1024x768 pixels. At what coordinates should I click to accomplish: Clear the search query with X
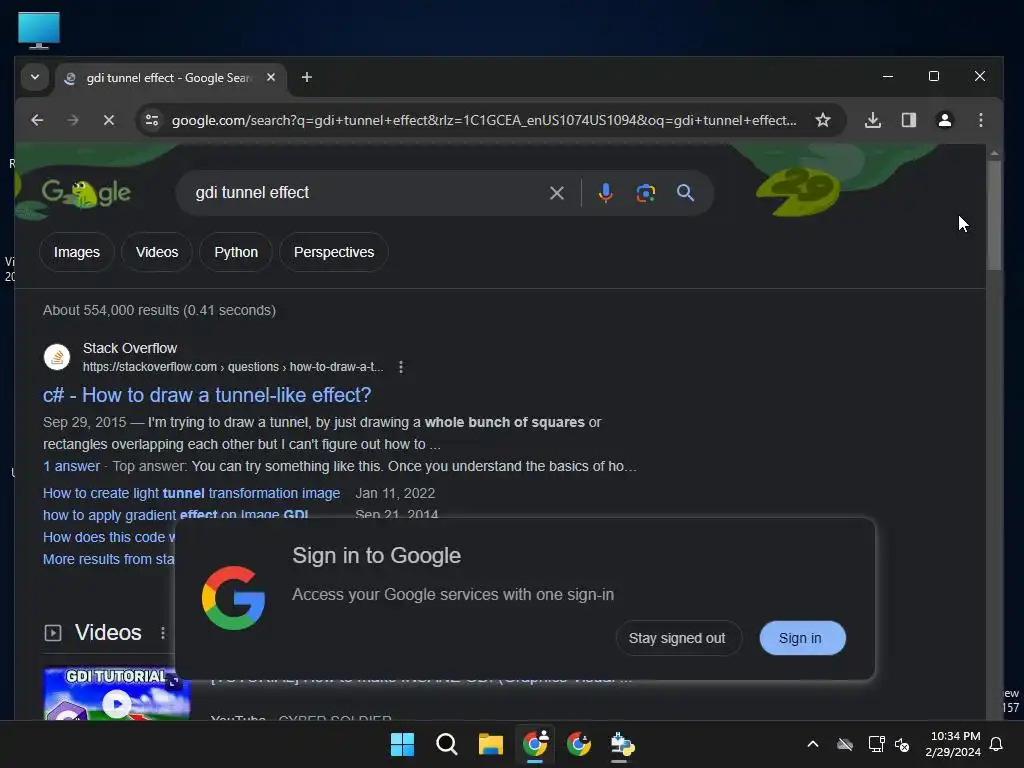pyautogui.click(x=557, y=193)
